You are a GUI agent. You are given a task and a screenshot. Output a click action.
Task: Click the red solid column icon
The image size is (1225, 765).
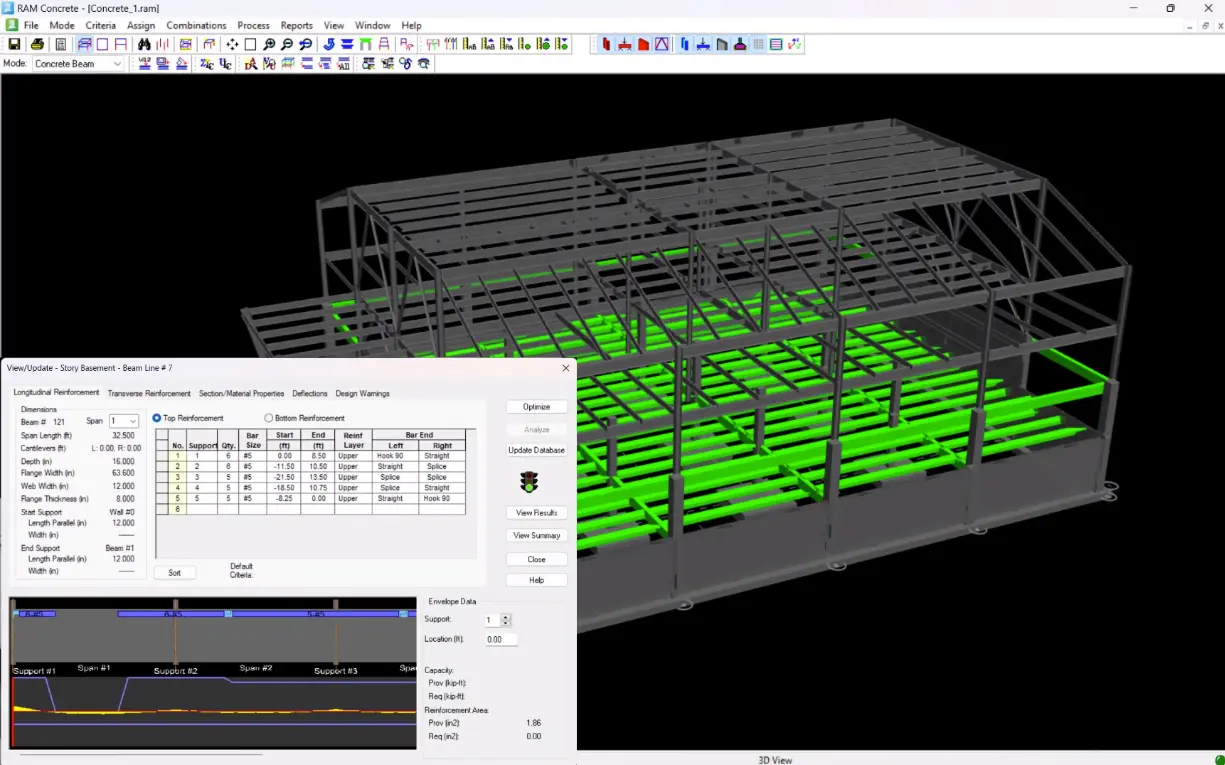(606, 44)
